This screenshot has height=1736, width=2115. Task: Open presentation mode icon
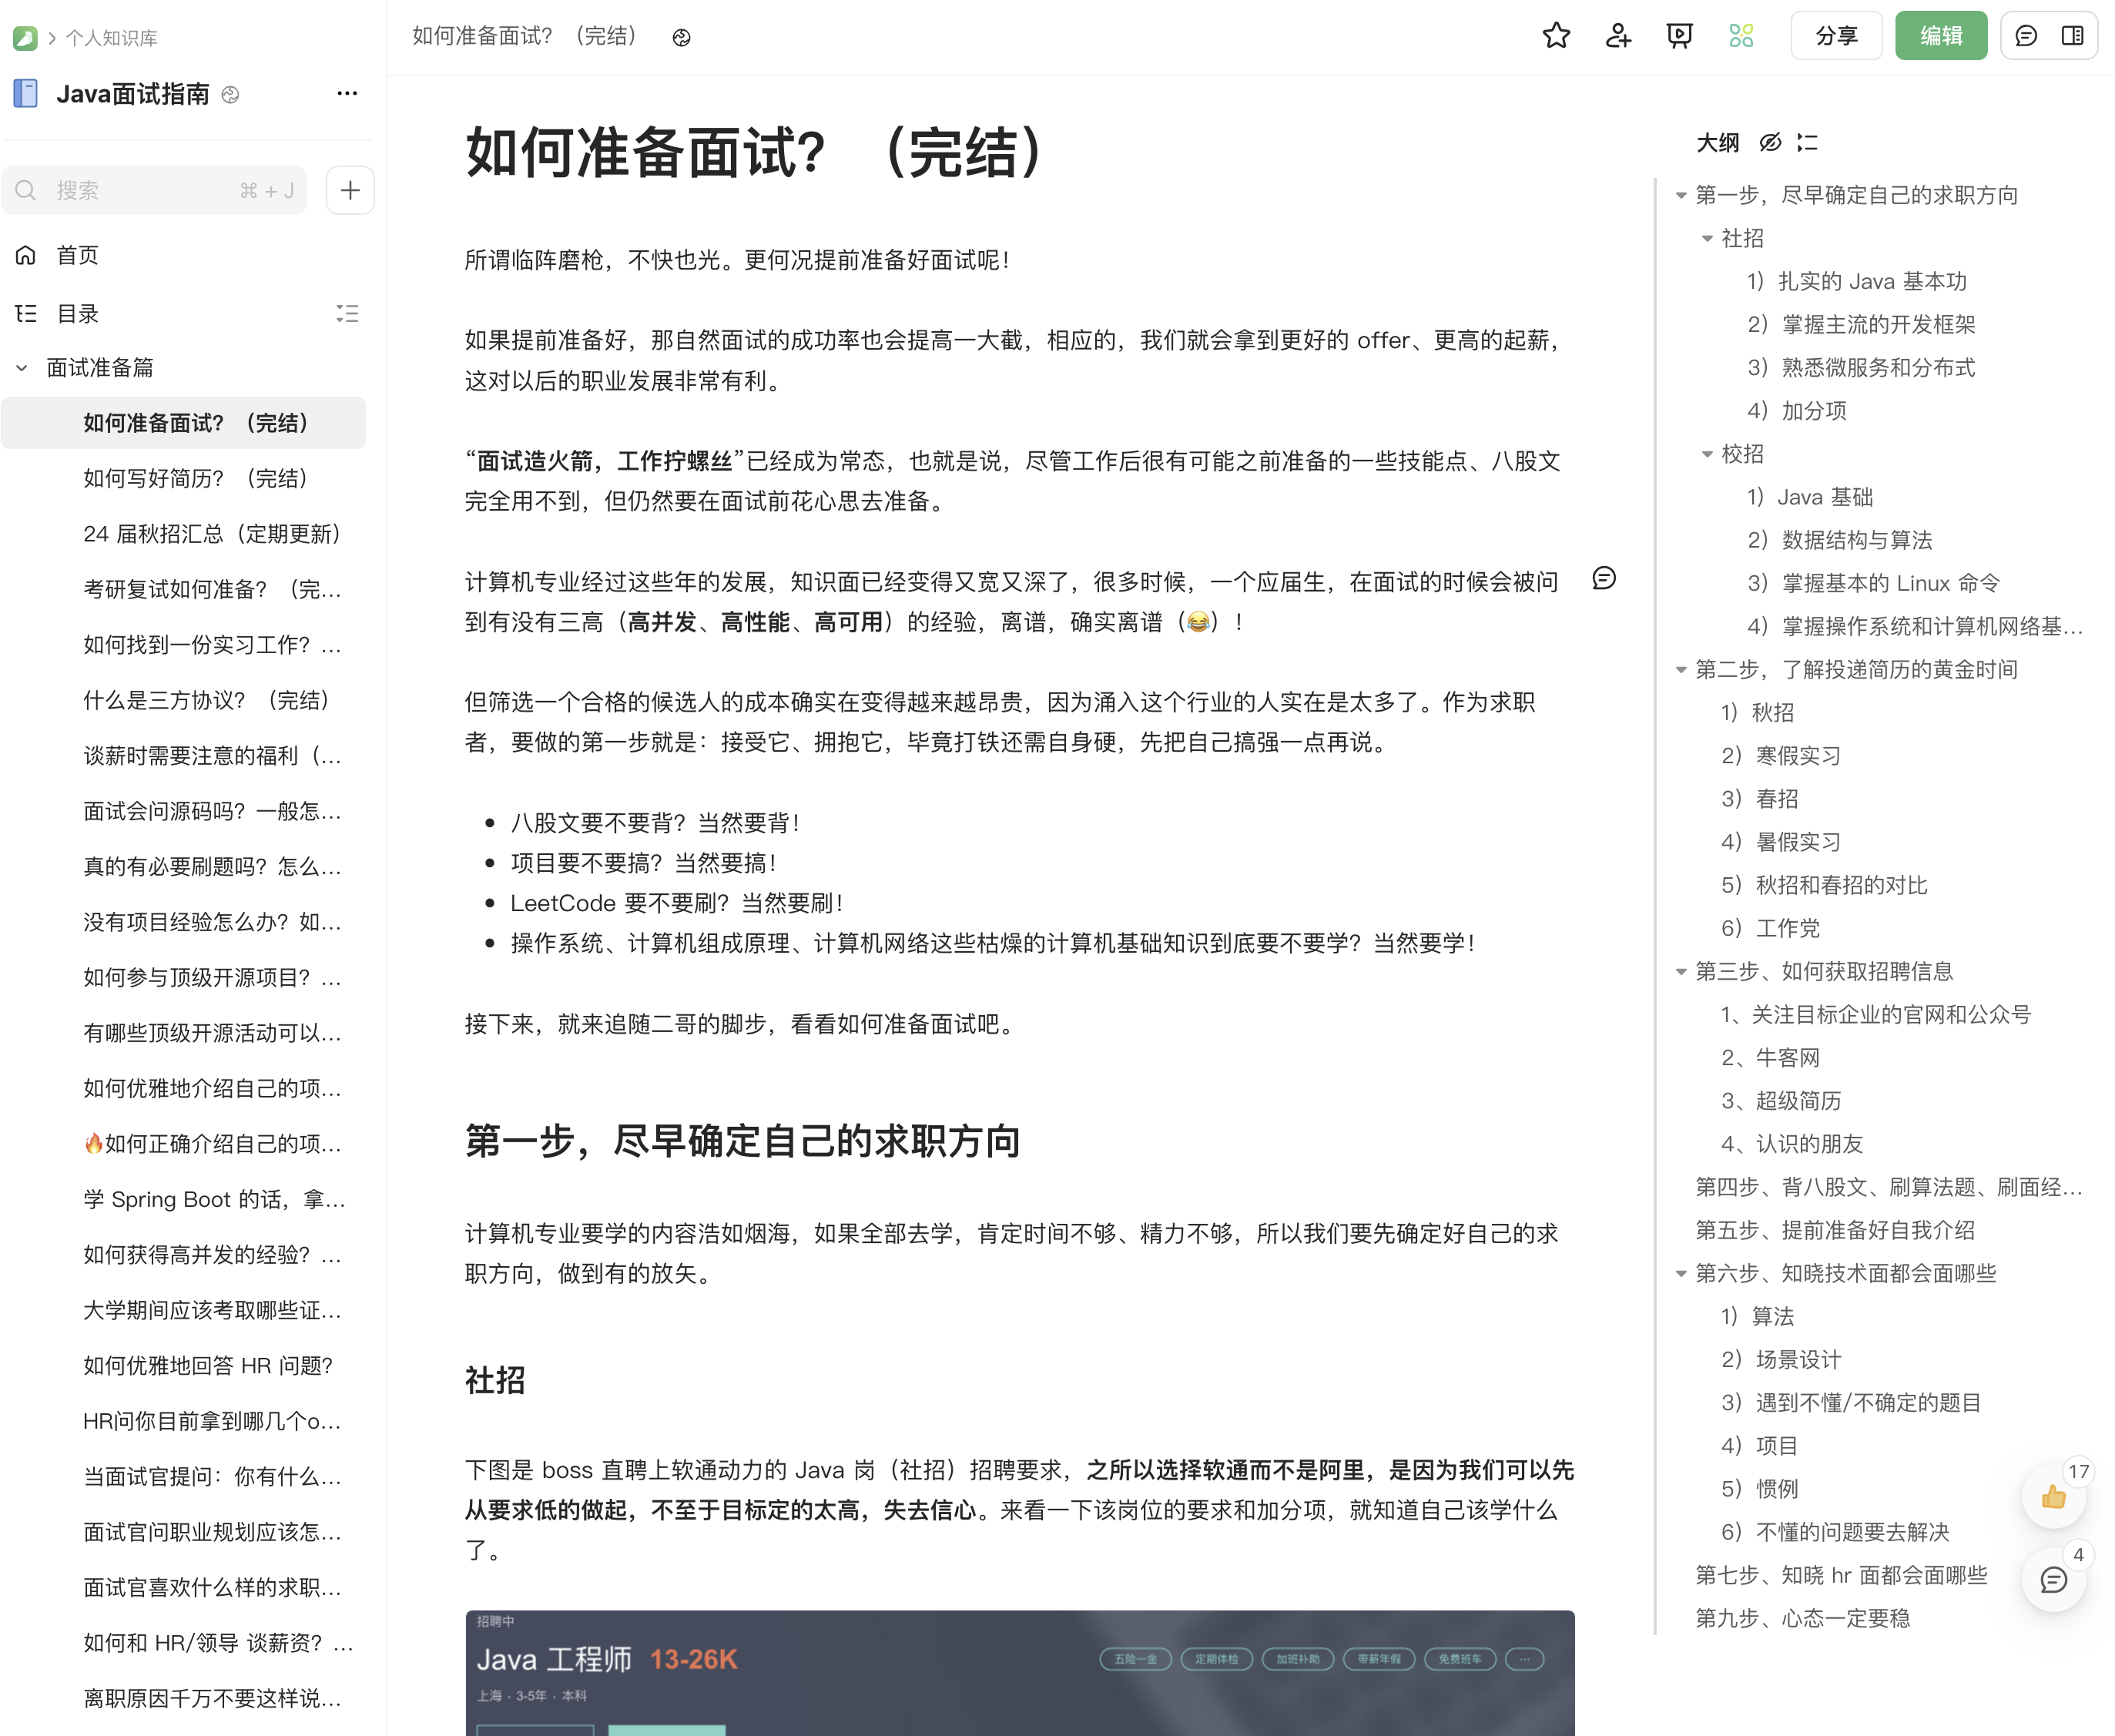pyautogui.click(x=1679, y=36)
